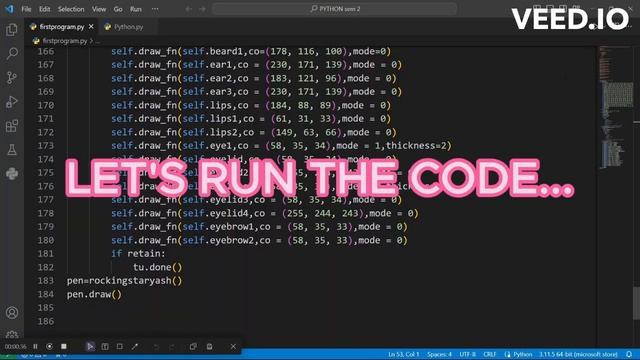Screen dimensions: 640x360
Task: Click the copy icon in recorder toolbar
Action: [193, 347]
